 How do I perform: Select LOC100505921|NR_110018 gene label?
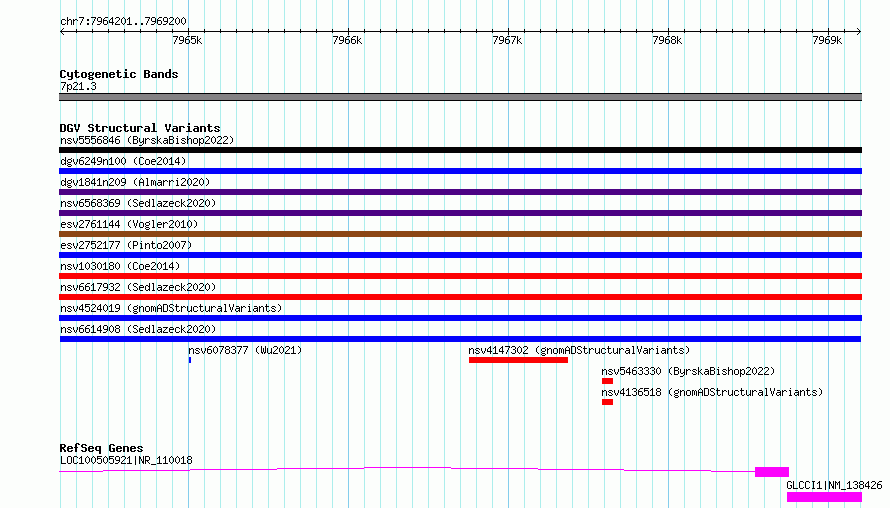(126, 460)
